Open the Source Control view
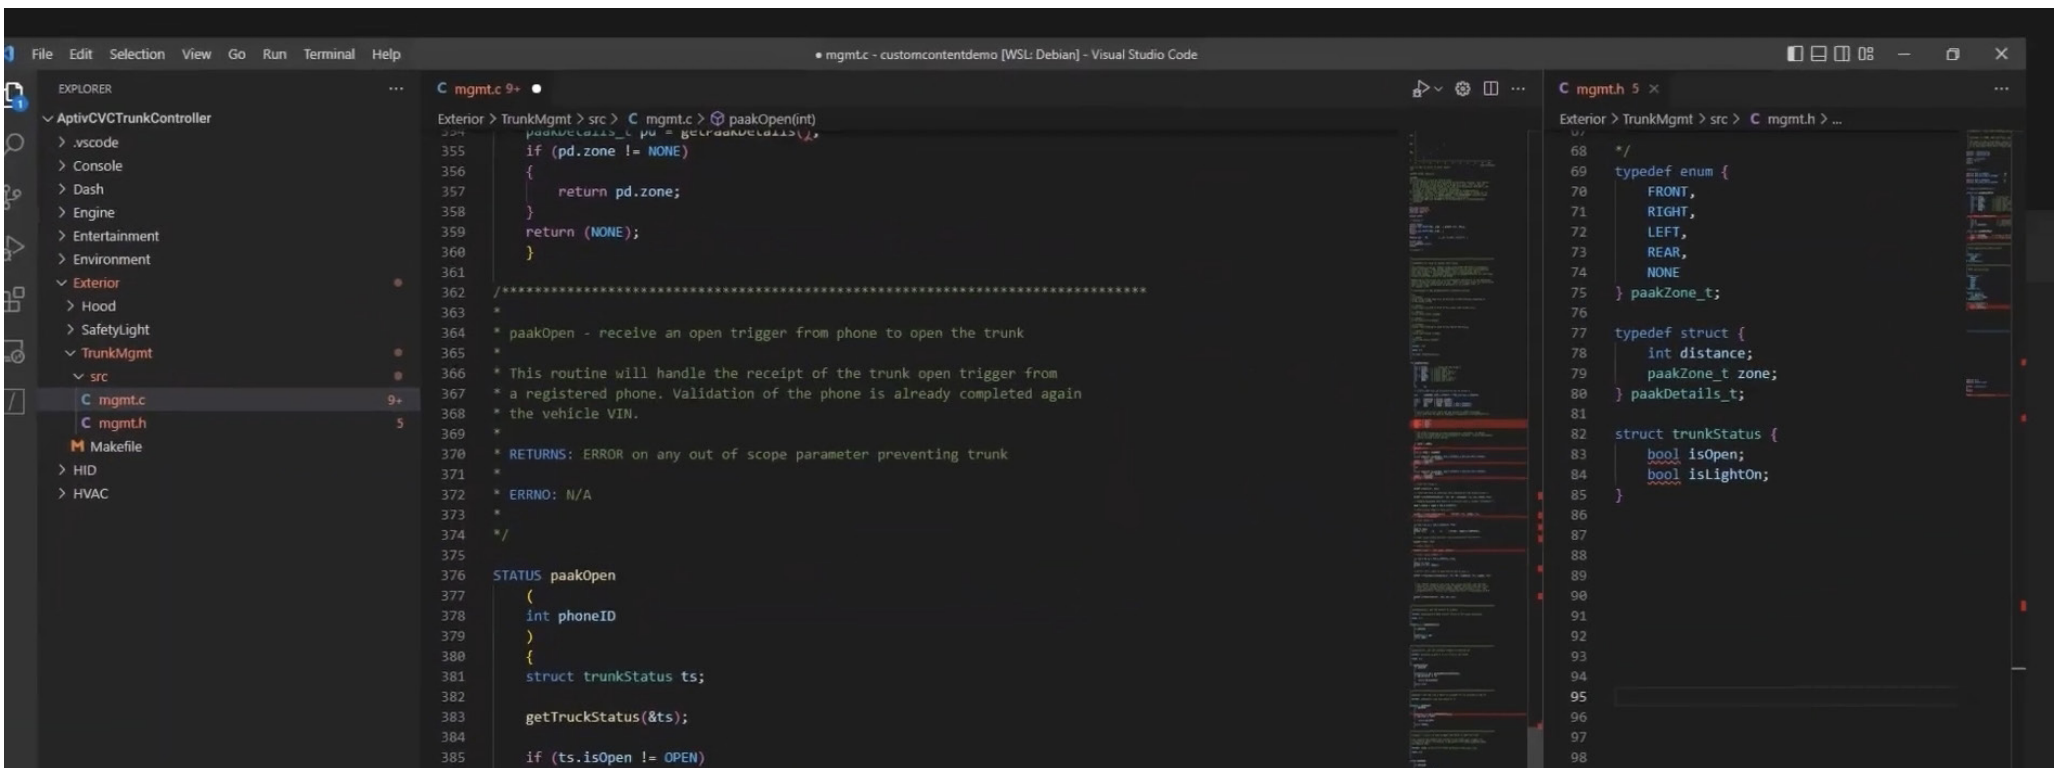 [x=13, y=196]
